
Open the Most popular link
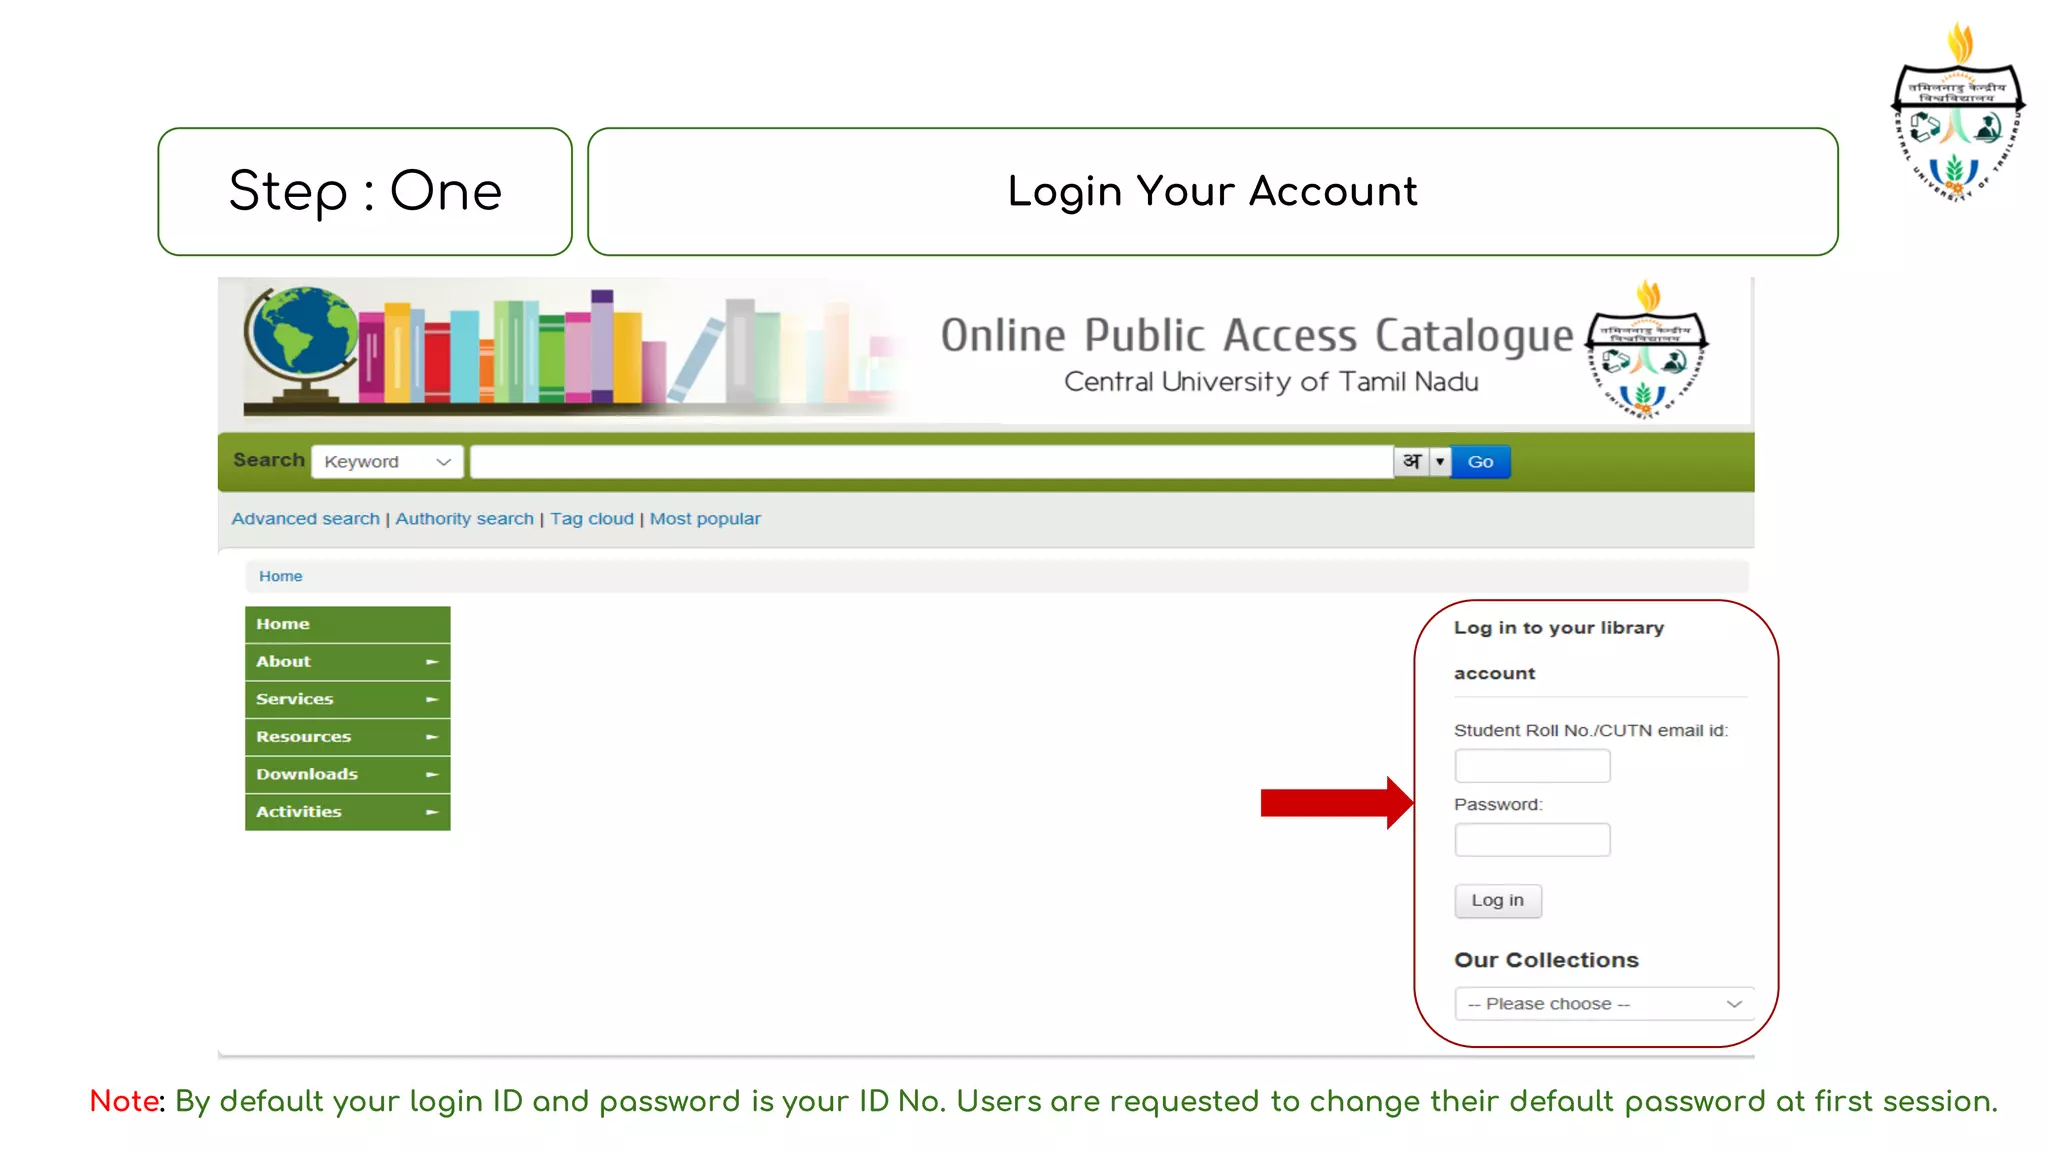pyautogui.click(x=705, y=519)
